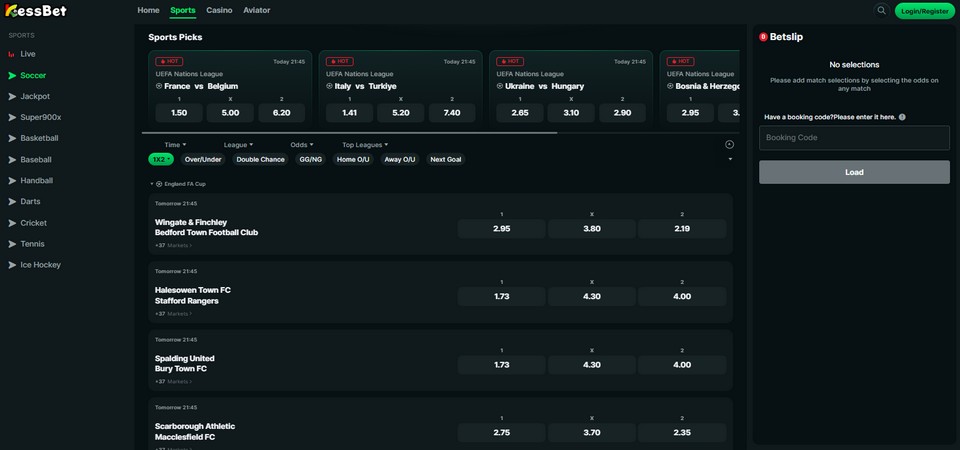Select the Away O/U market filter

pyautogui.click(x=400, y=159)
